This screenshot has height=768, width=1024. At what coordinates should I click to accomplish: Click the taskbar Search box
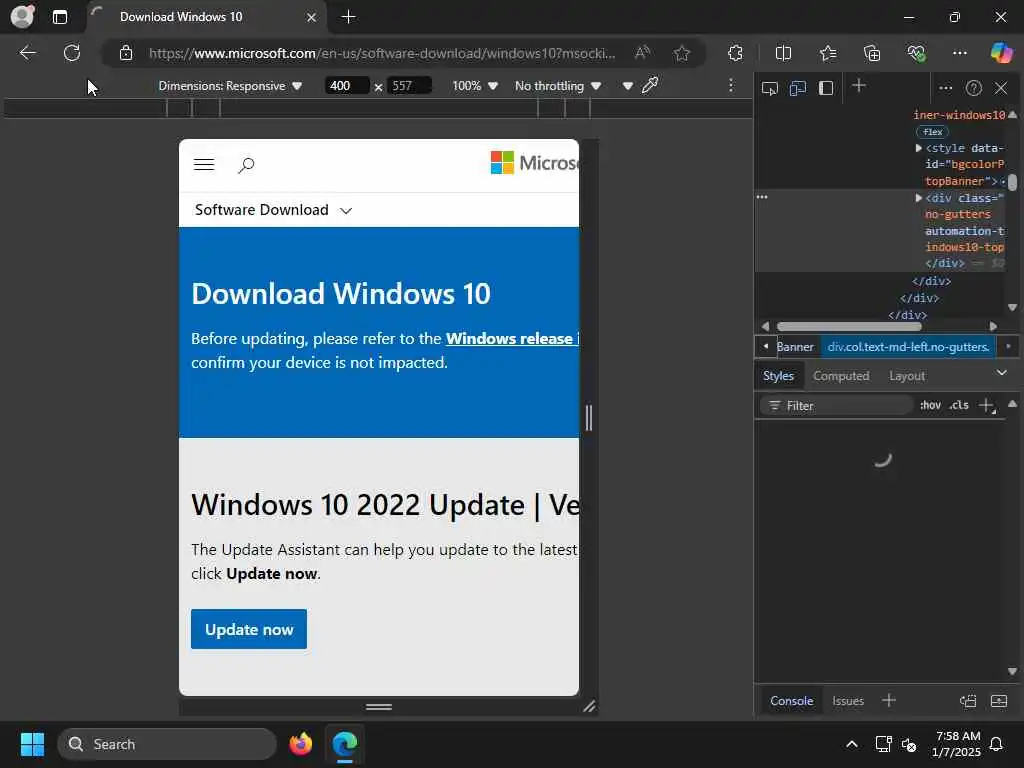pyautogui.click(x=167, y=744)
